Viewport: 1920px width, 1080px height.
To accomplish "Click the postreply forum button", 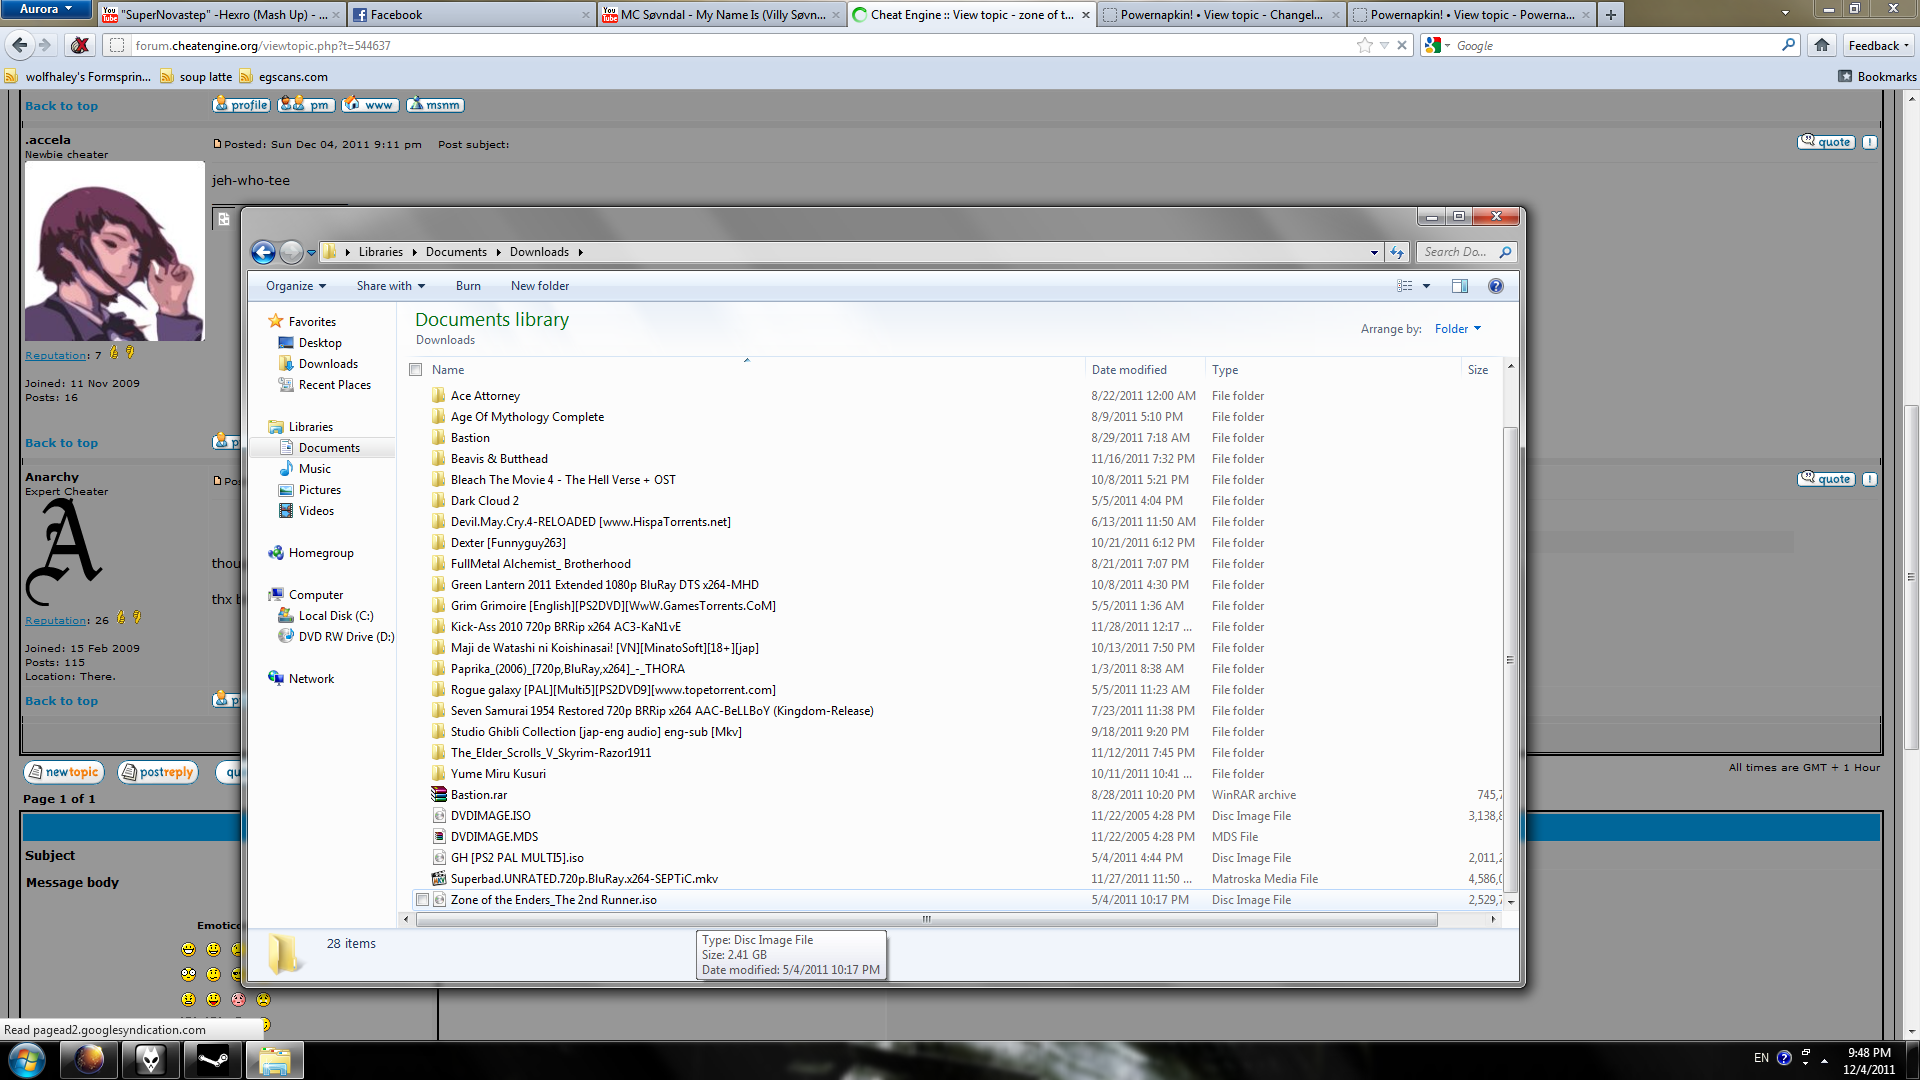I will click(x=157, y=772).
